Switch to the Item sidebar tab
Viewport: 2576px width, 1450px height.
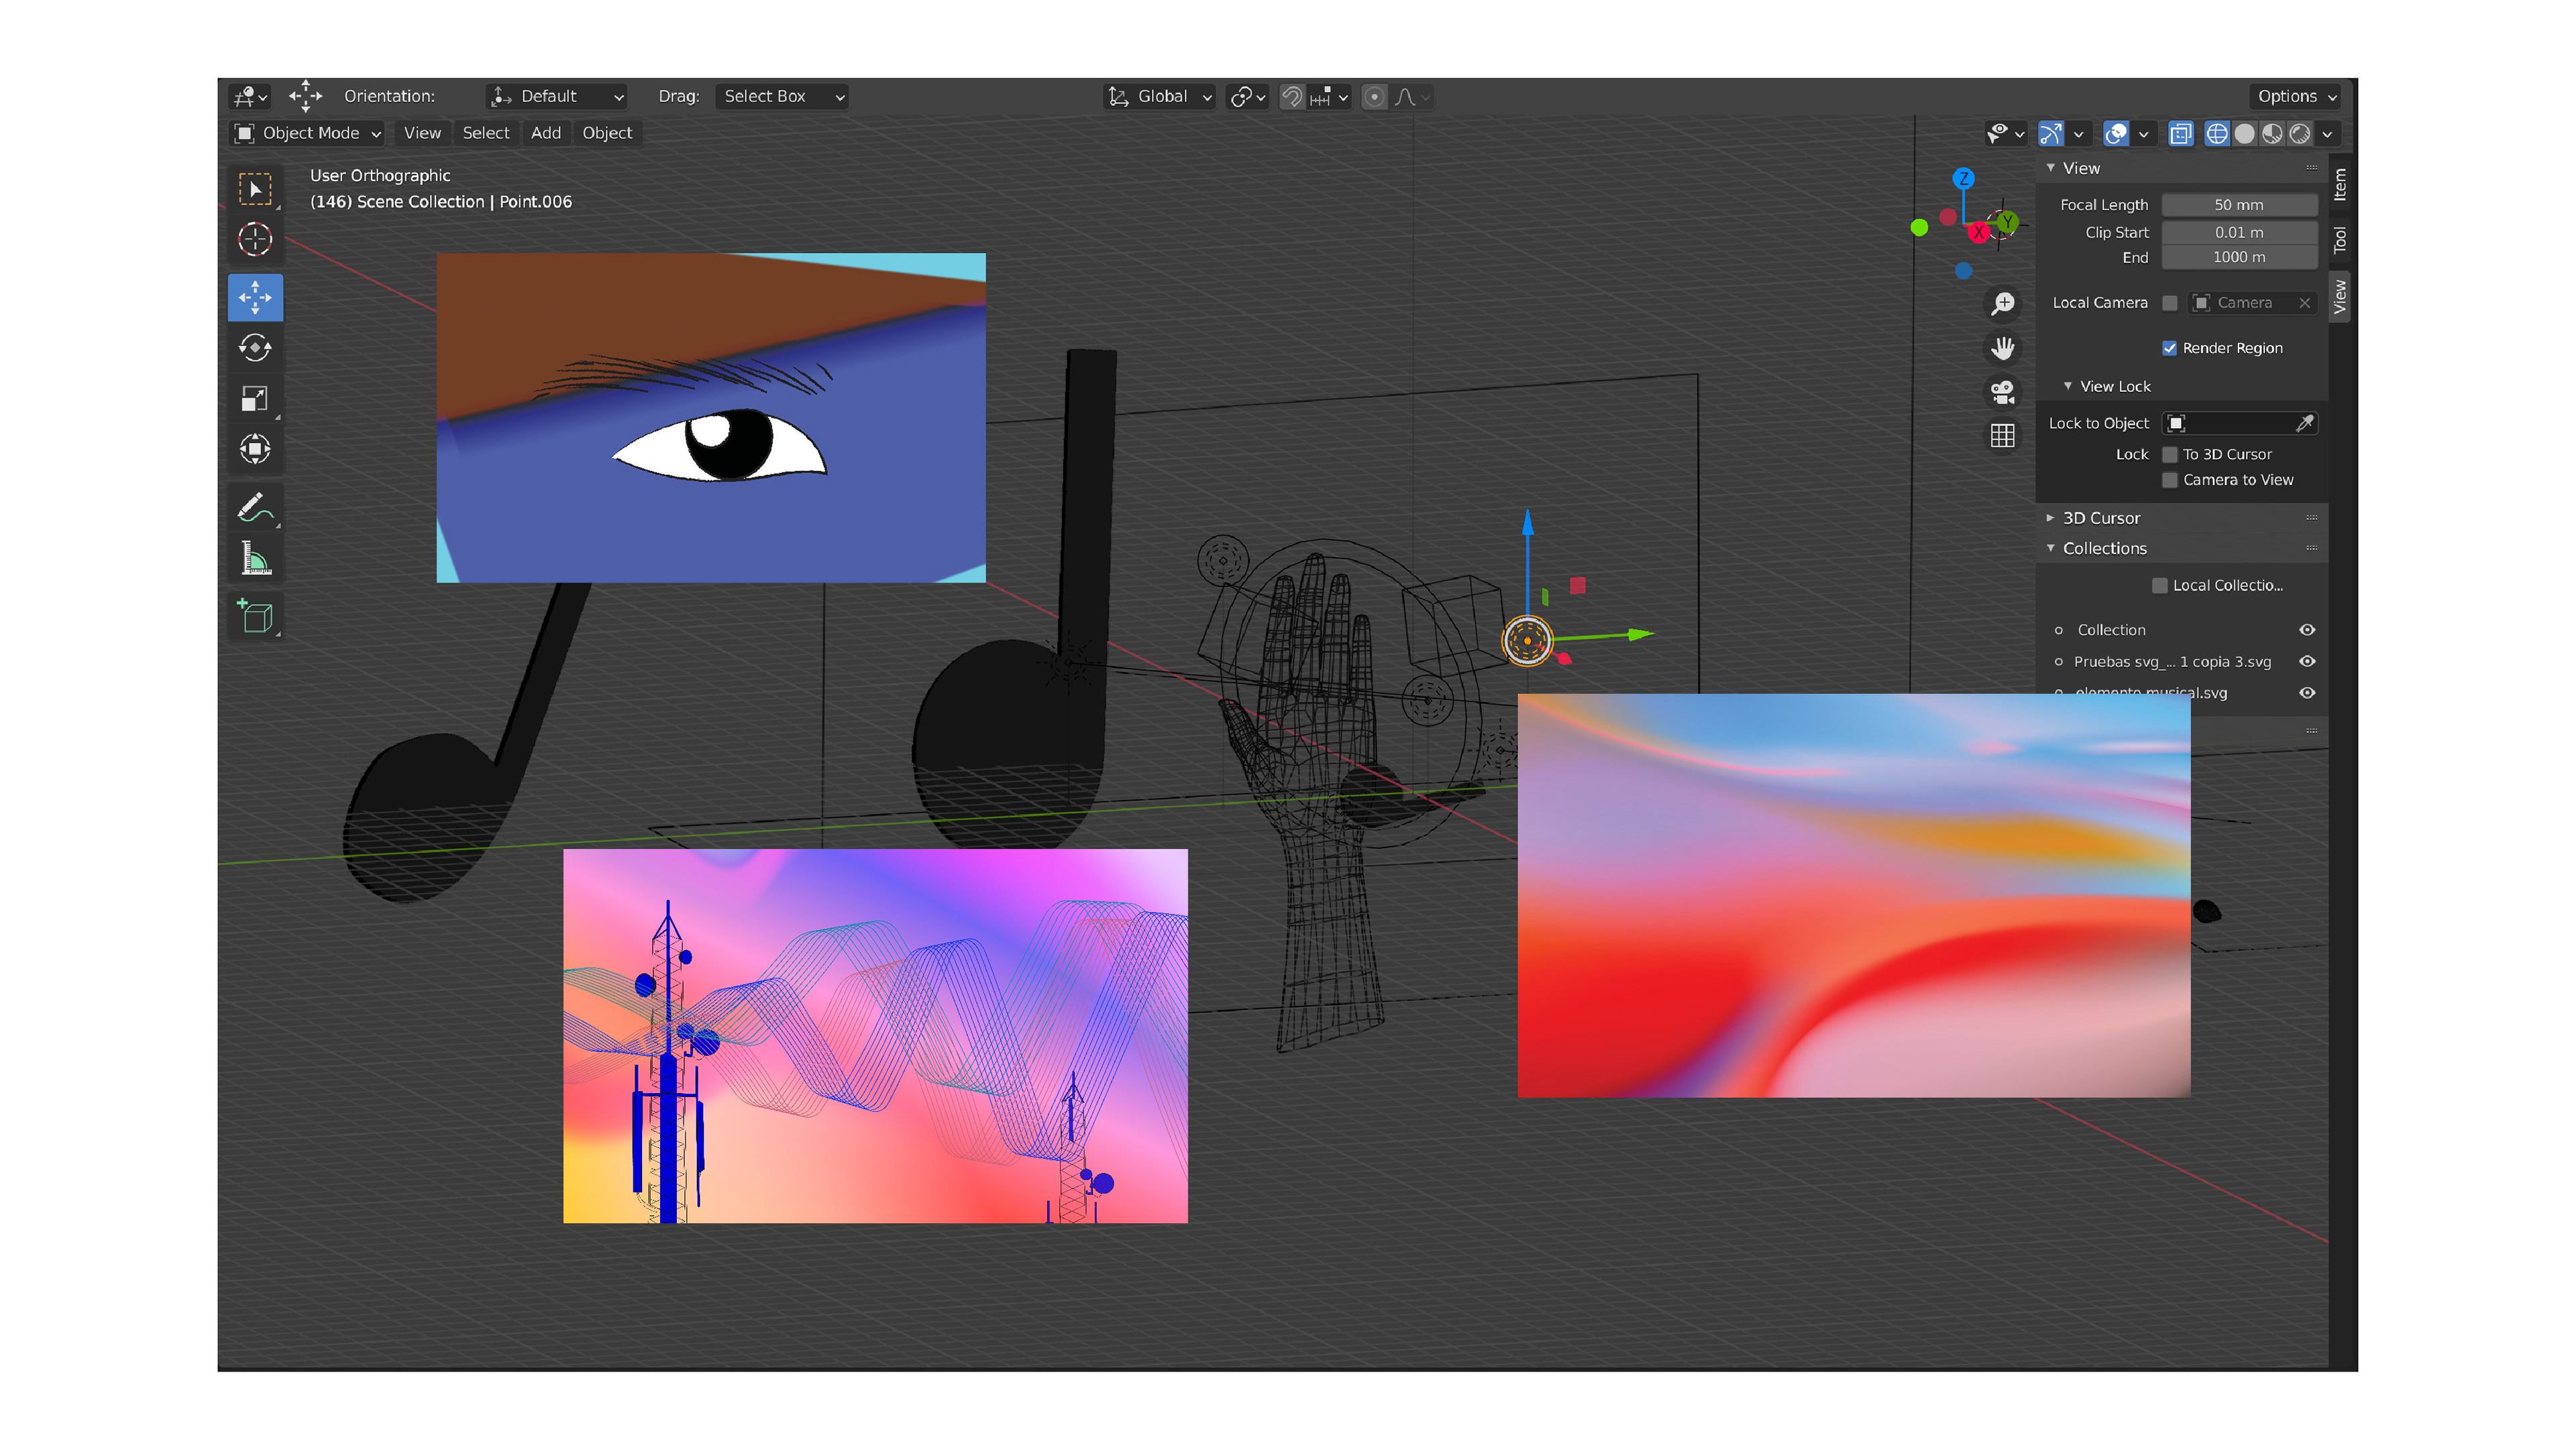click(x=2339, y=184)
